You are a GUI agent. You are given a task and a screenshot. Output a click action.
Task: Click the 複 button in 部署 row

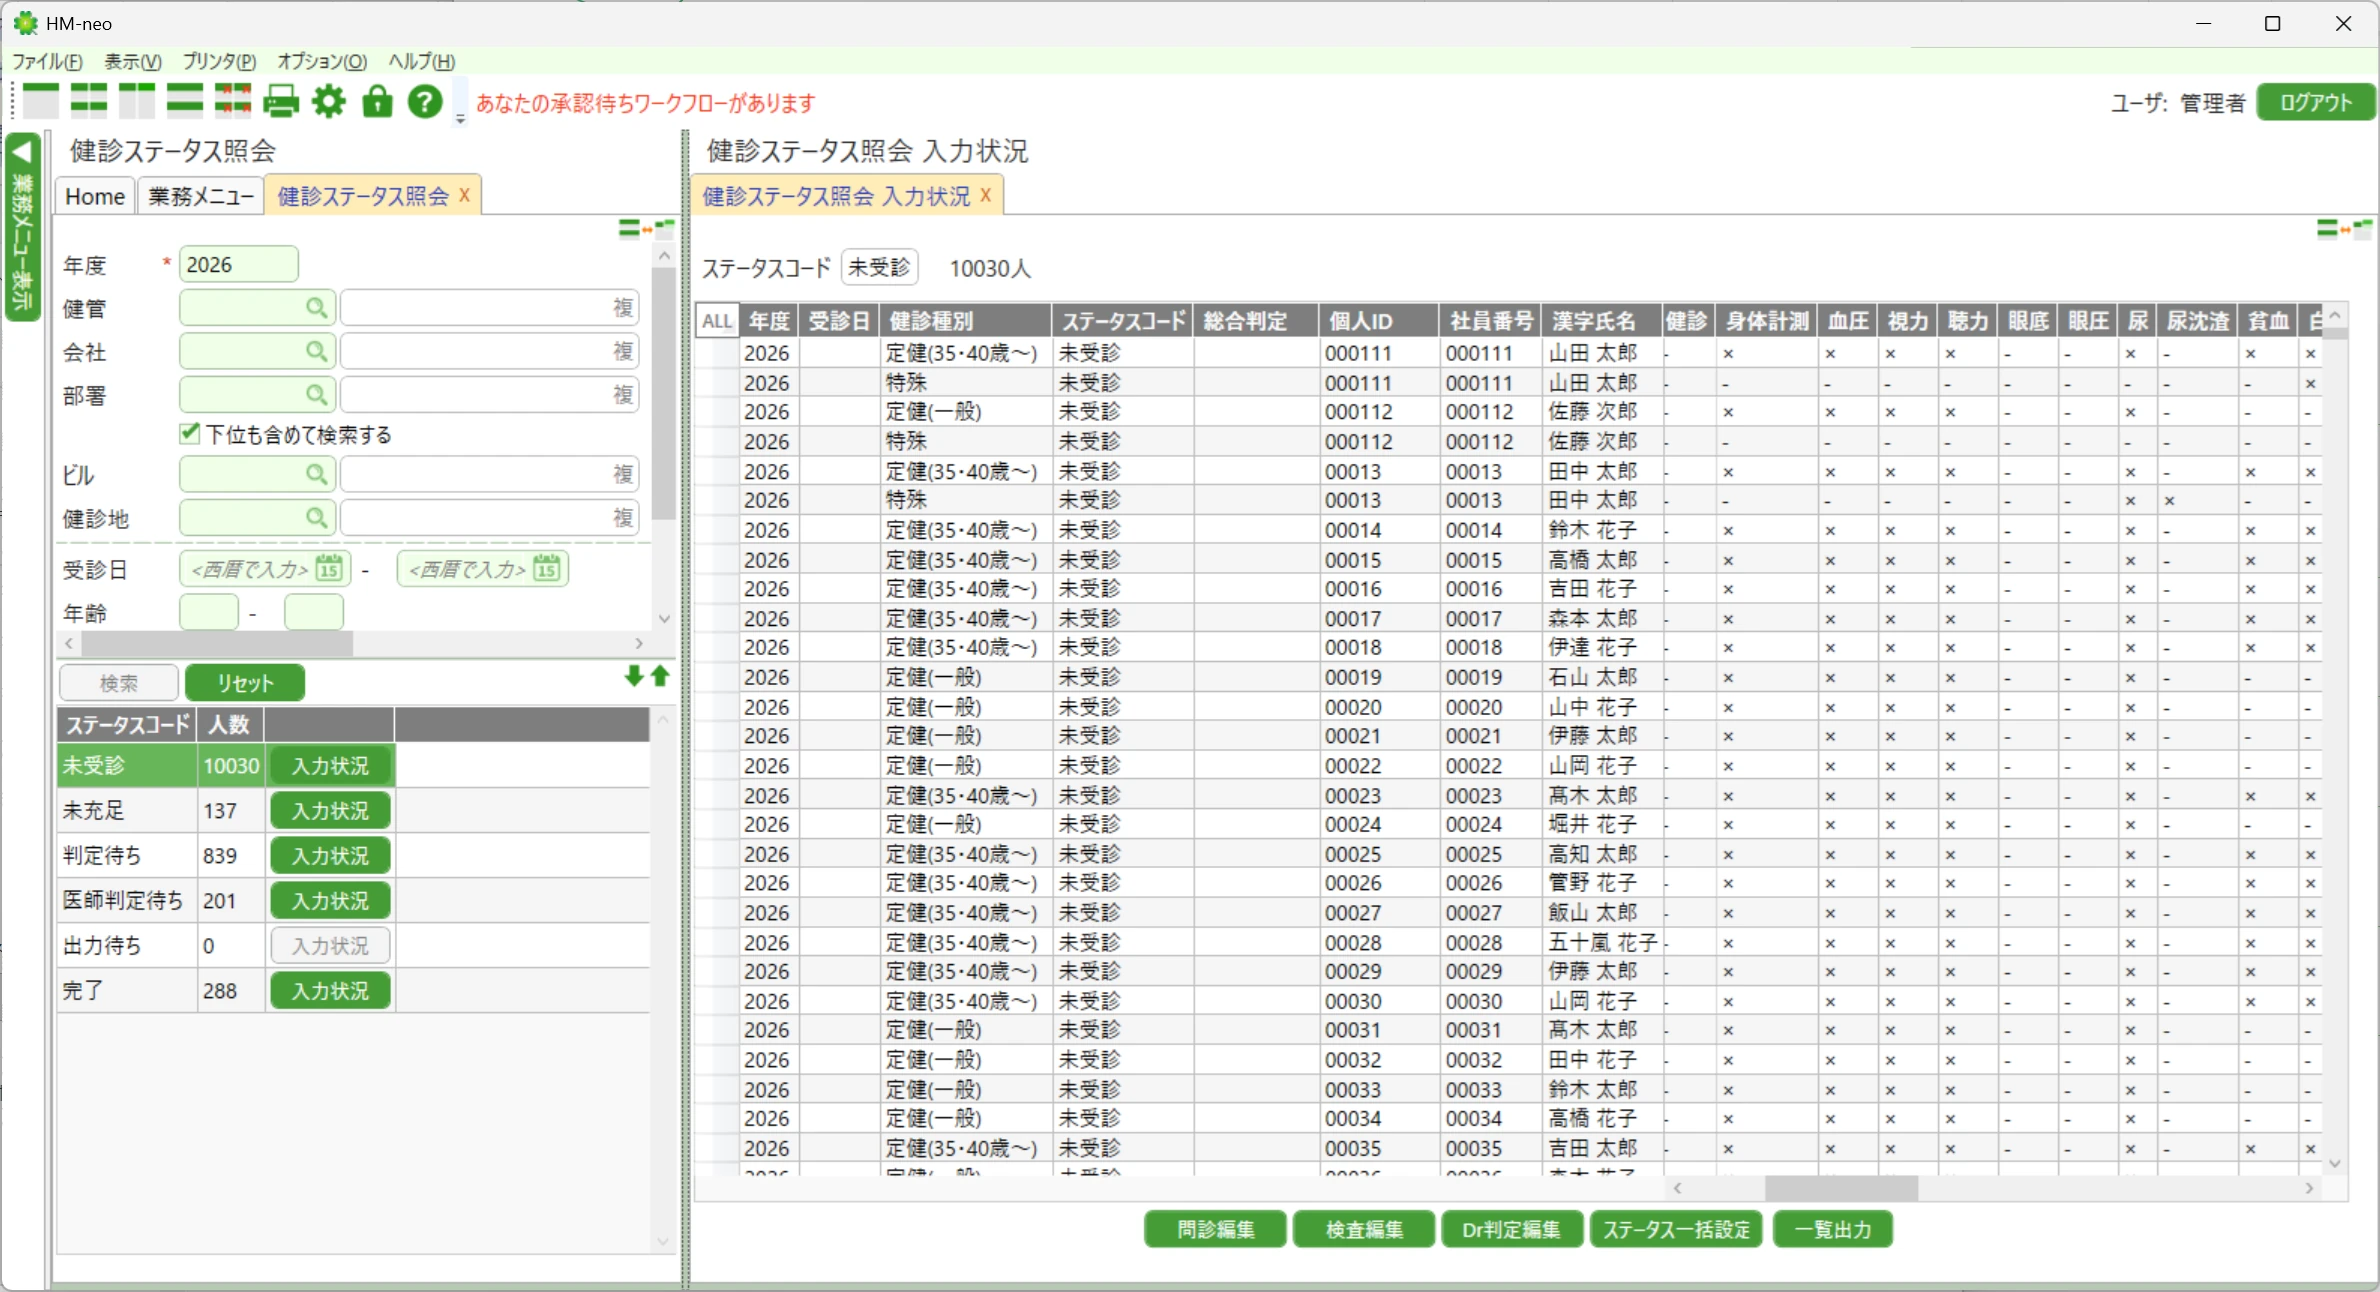click(x=623, y=395)
